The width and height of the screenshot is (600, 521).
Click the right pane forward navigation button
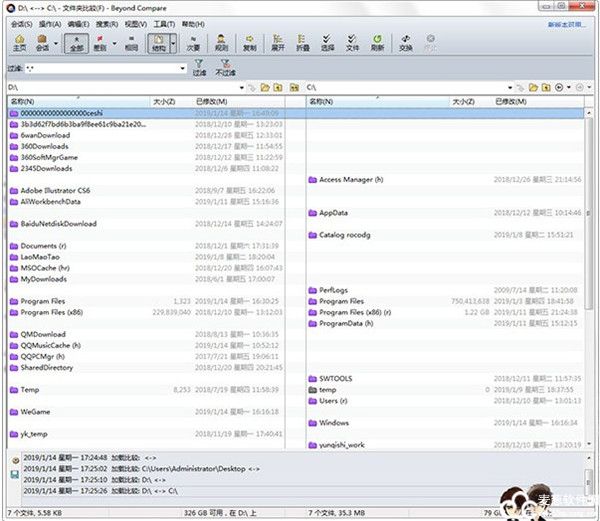pyautogui.click(x=580, y=88)
